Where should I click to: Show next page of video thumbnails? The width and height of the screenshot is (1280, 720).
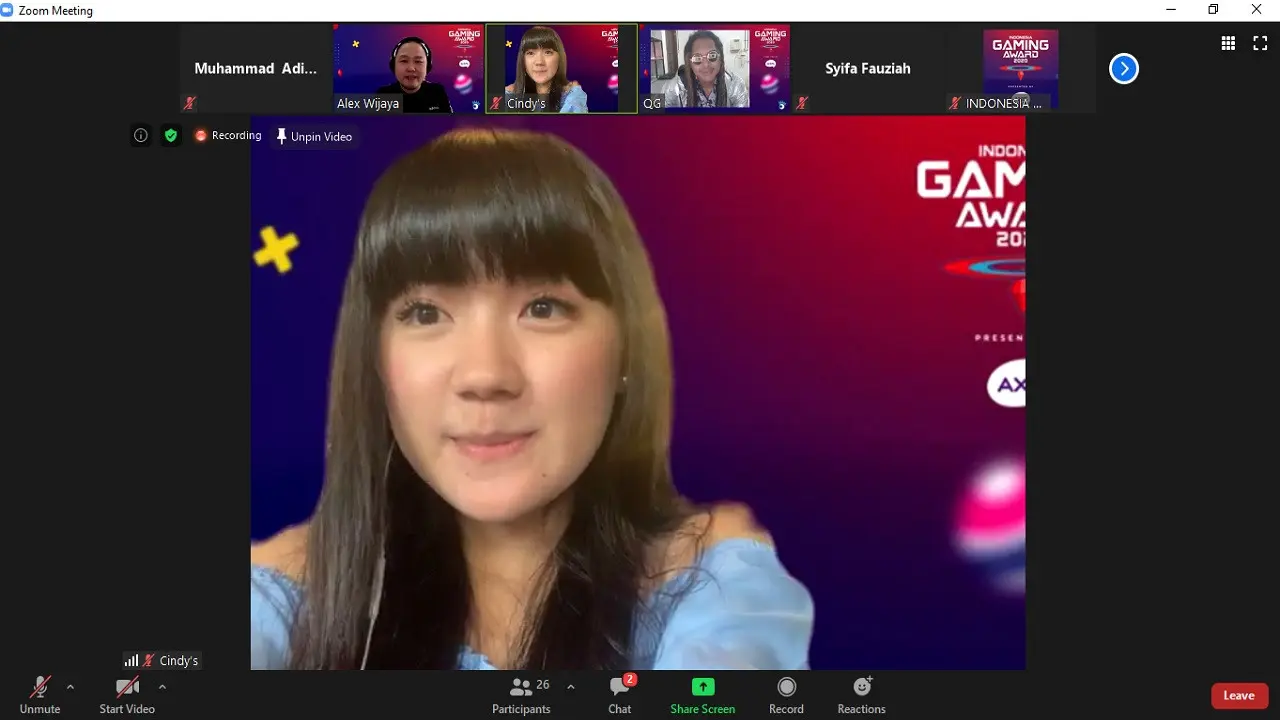(x=1124, y=69)
